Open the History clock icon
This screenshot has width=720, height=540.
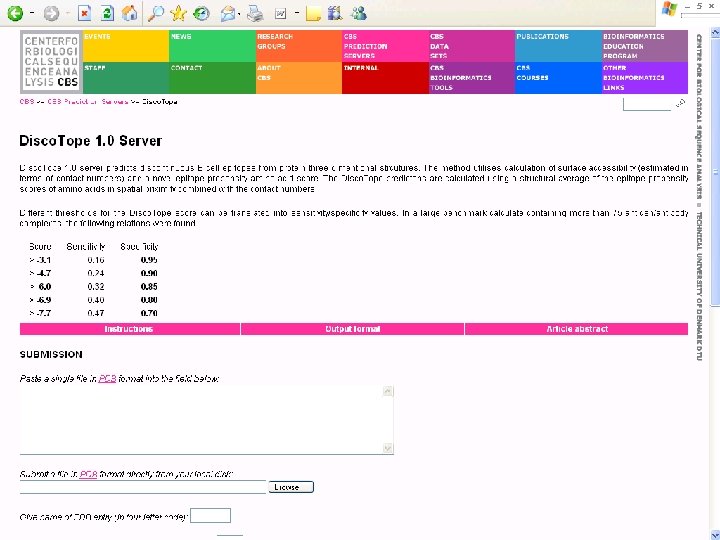[x=202, y=13]
